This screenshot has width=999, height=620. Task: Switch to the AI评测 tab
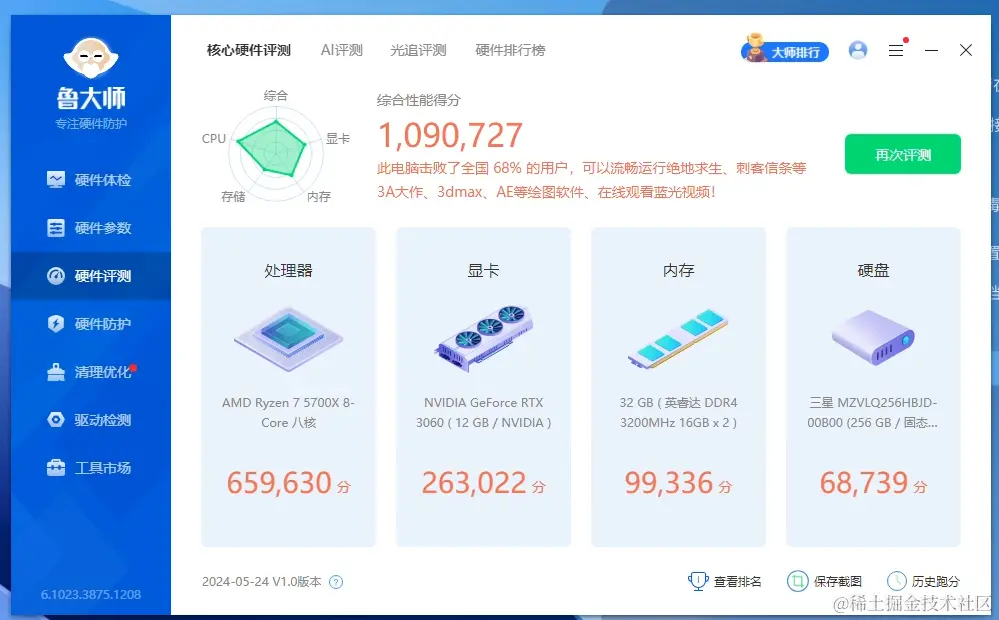(341, 50)
